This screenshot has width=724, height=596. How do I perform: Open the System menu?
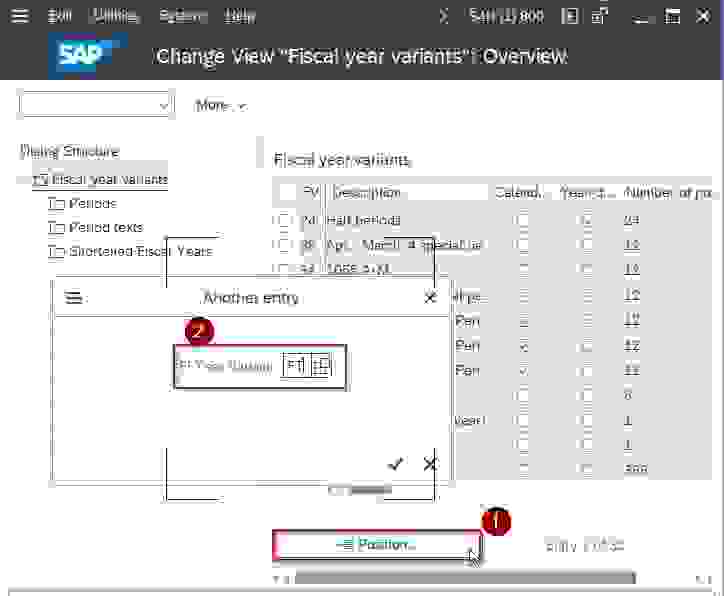pyautogui.click(x=183, y=17)
